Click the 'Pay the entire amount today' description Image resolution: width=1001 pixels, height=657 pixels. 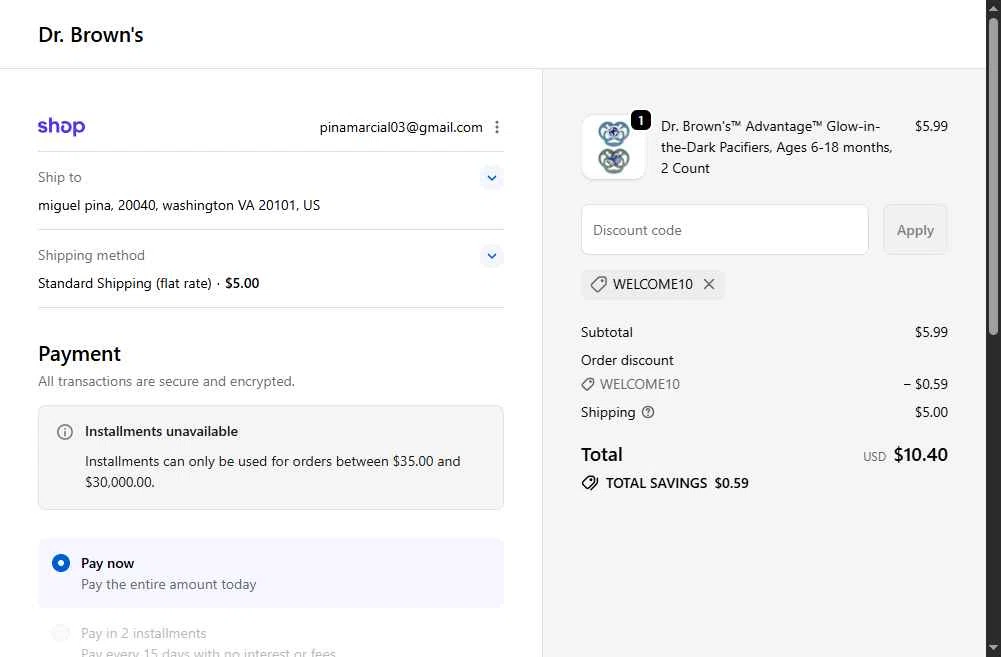[x=169, y=584]
